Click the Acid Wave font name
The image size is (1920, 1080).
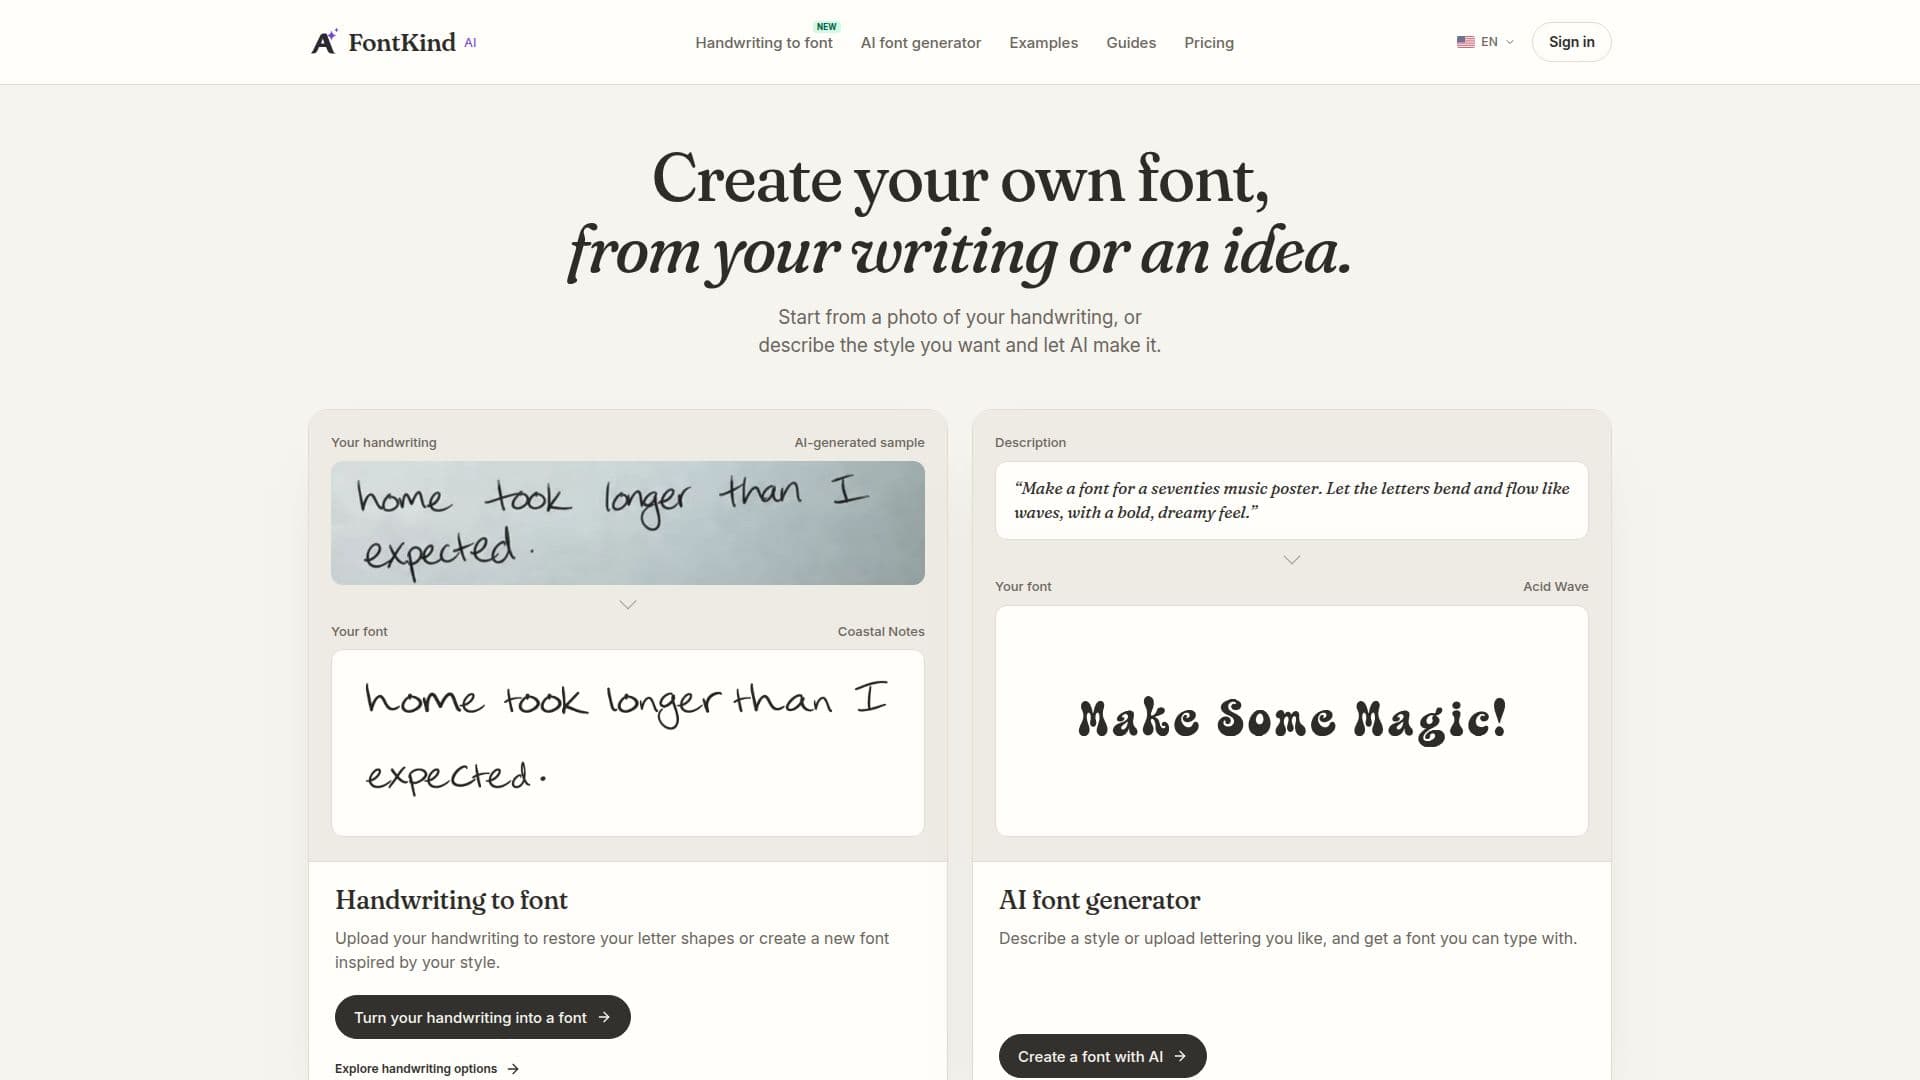click(x=1555, y=587)
